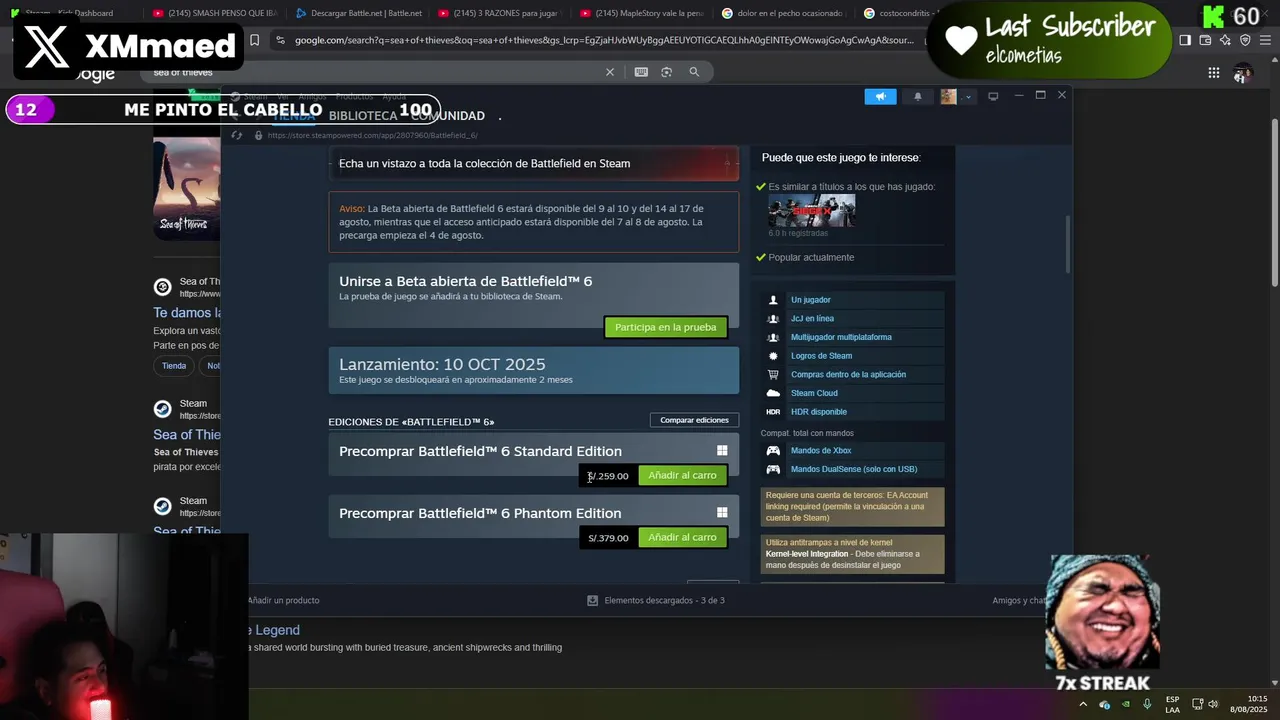
Task: Open Steam notifications bell
Action: tap(918, 96)
